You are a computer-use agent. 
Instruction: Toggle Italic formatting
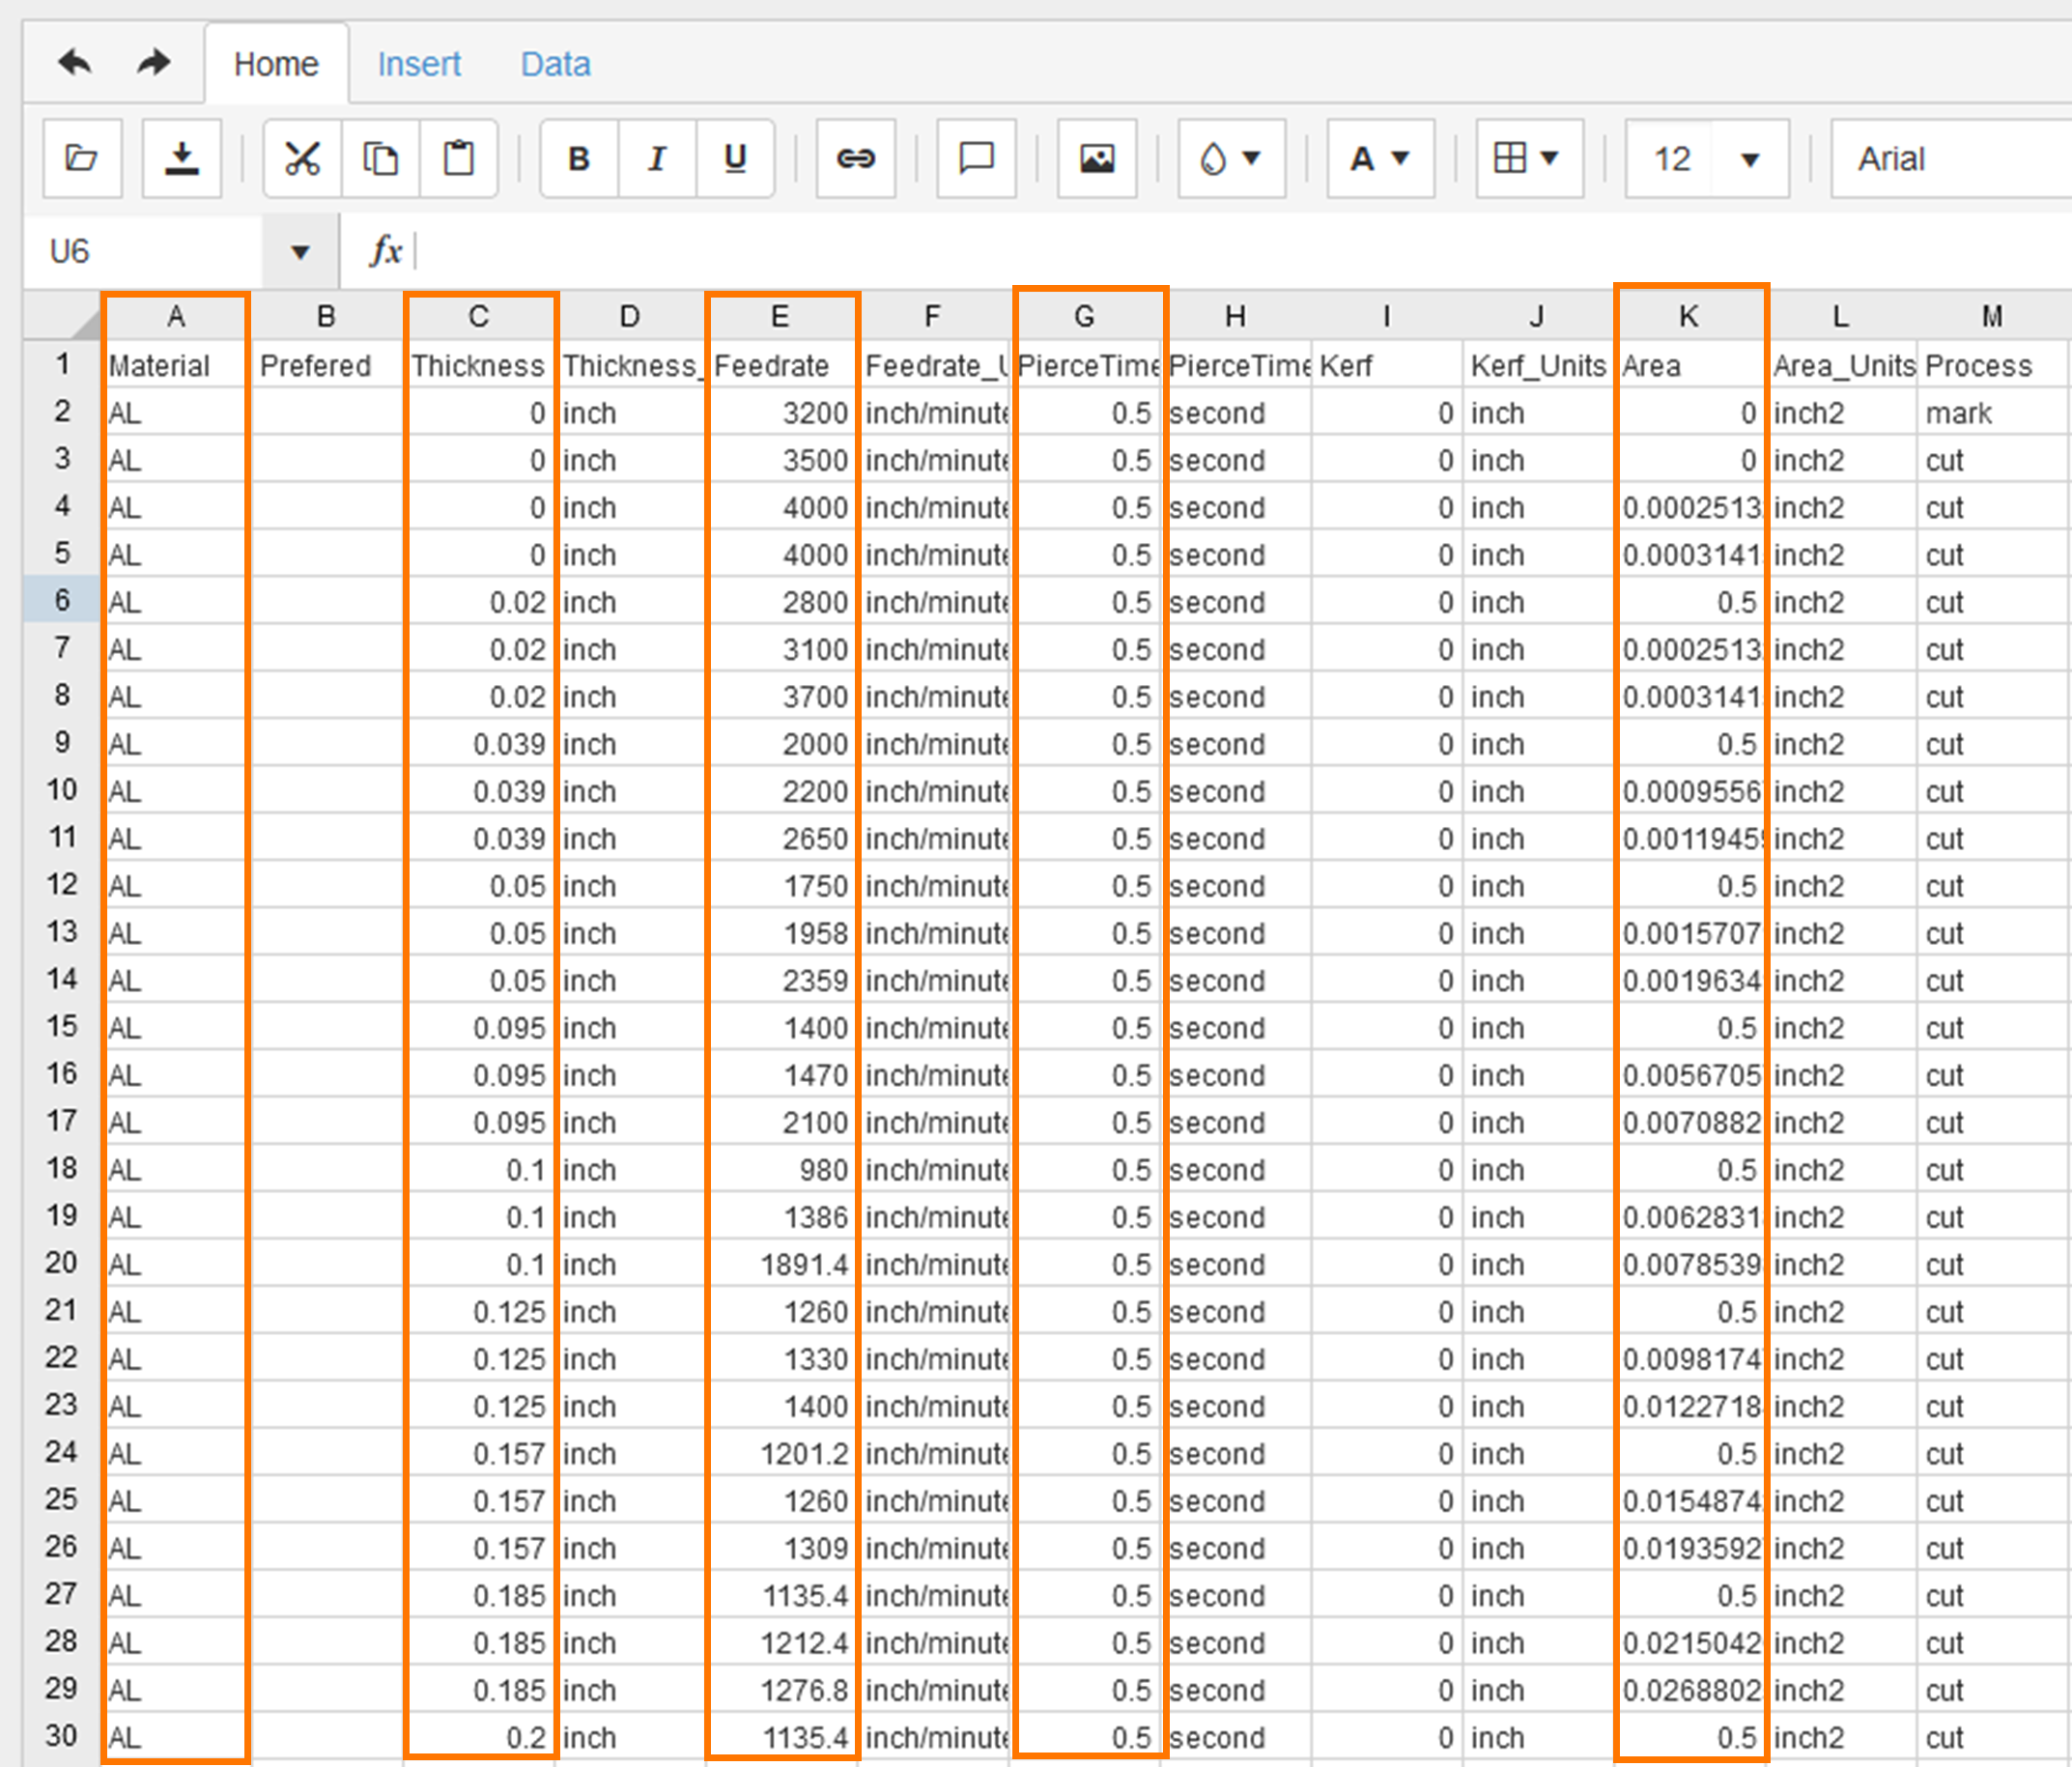pos(657,158)
